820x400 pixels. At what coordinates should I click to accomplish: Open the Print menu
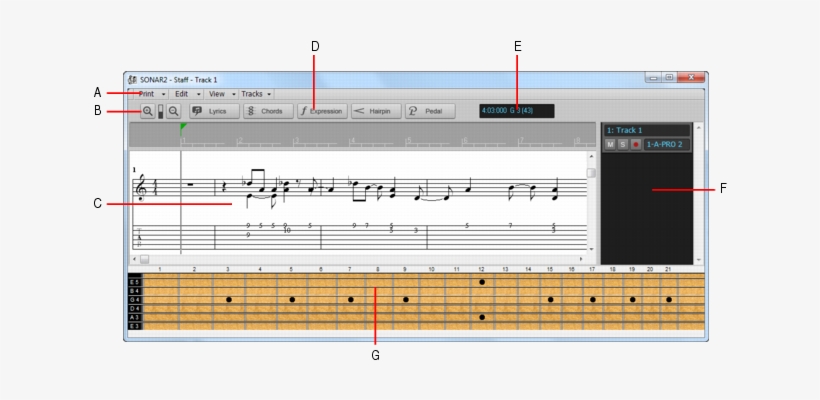(152, 94)
